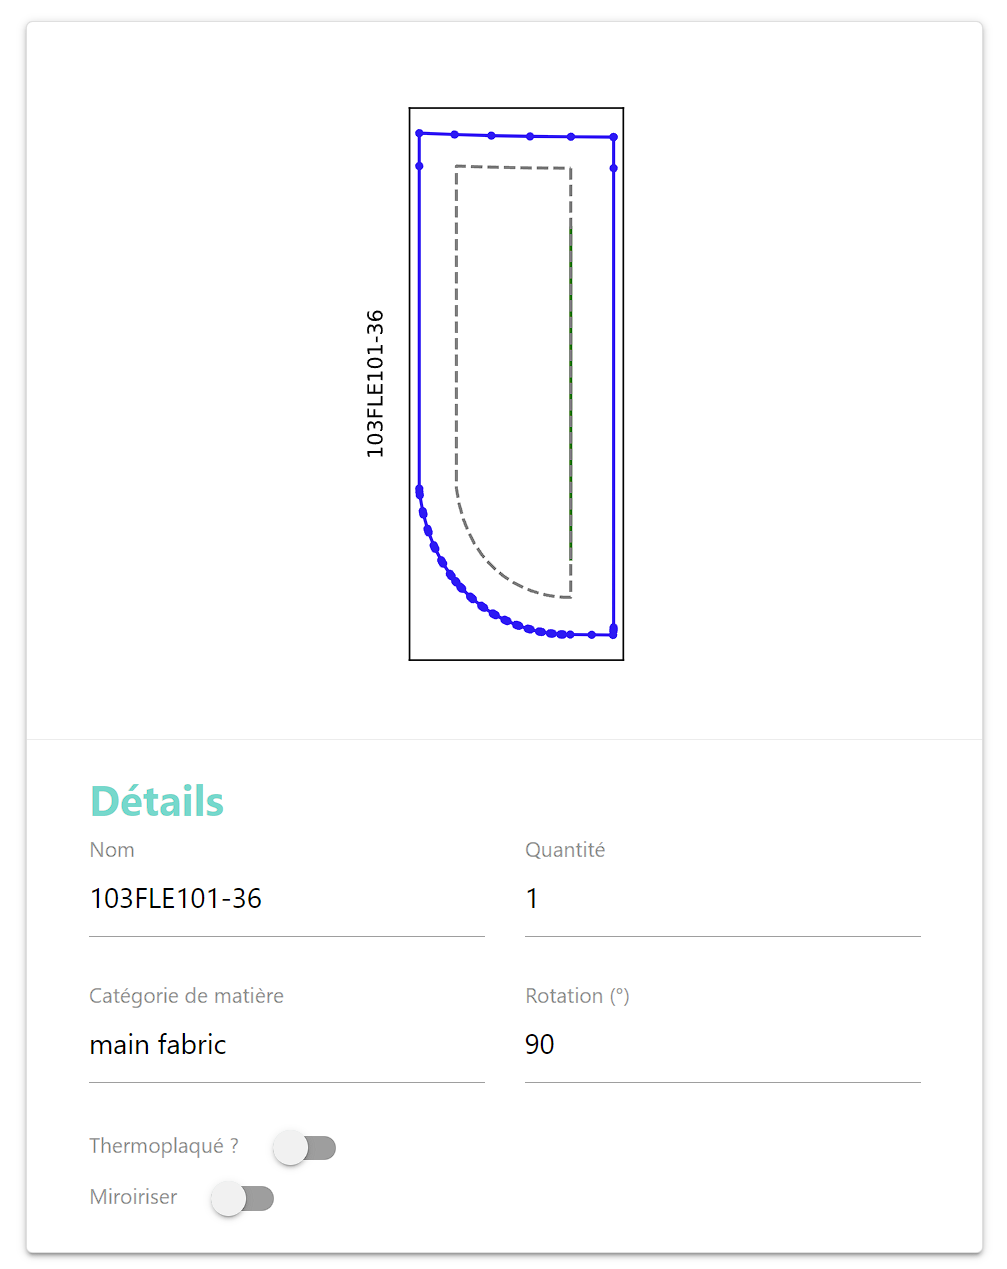The width and height of the screenshot is (1007, 1269).
Task: Click the Détails section heading
Action: tap(157, 801)
